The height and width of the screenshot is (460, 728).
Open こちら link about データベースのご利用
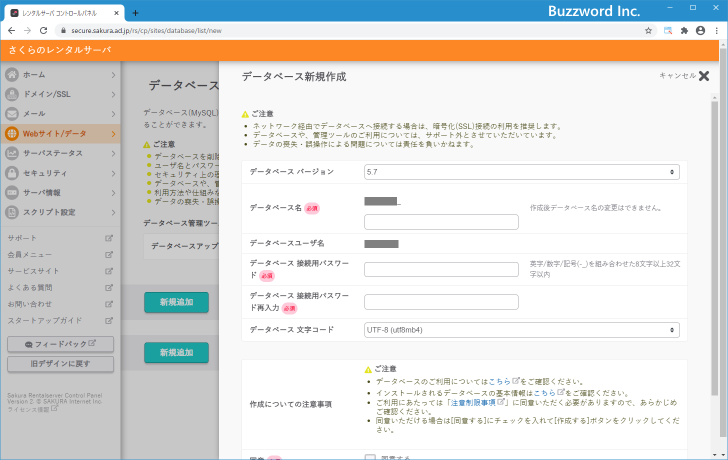point(500,382)
